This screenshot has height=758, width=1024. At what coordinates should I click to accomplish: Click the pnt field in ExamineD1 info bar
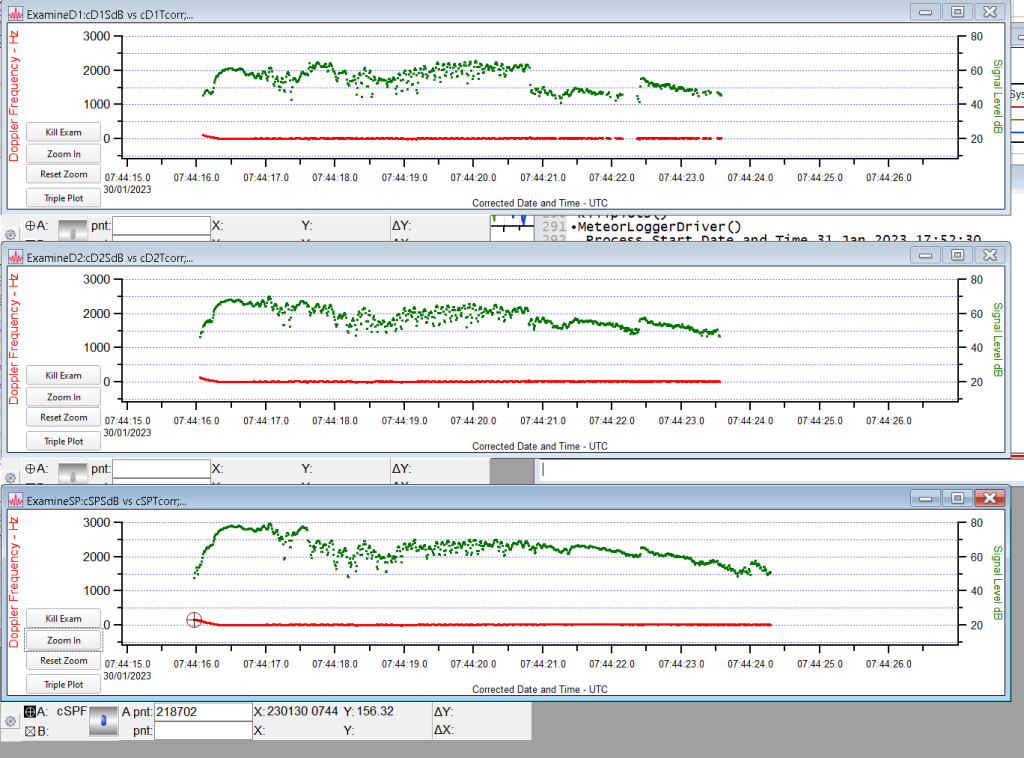pyautogui.click(x=161, y=226)
